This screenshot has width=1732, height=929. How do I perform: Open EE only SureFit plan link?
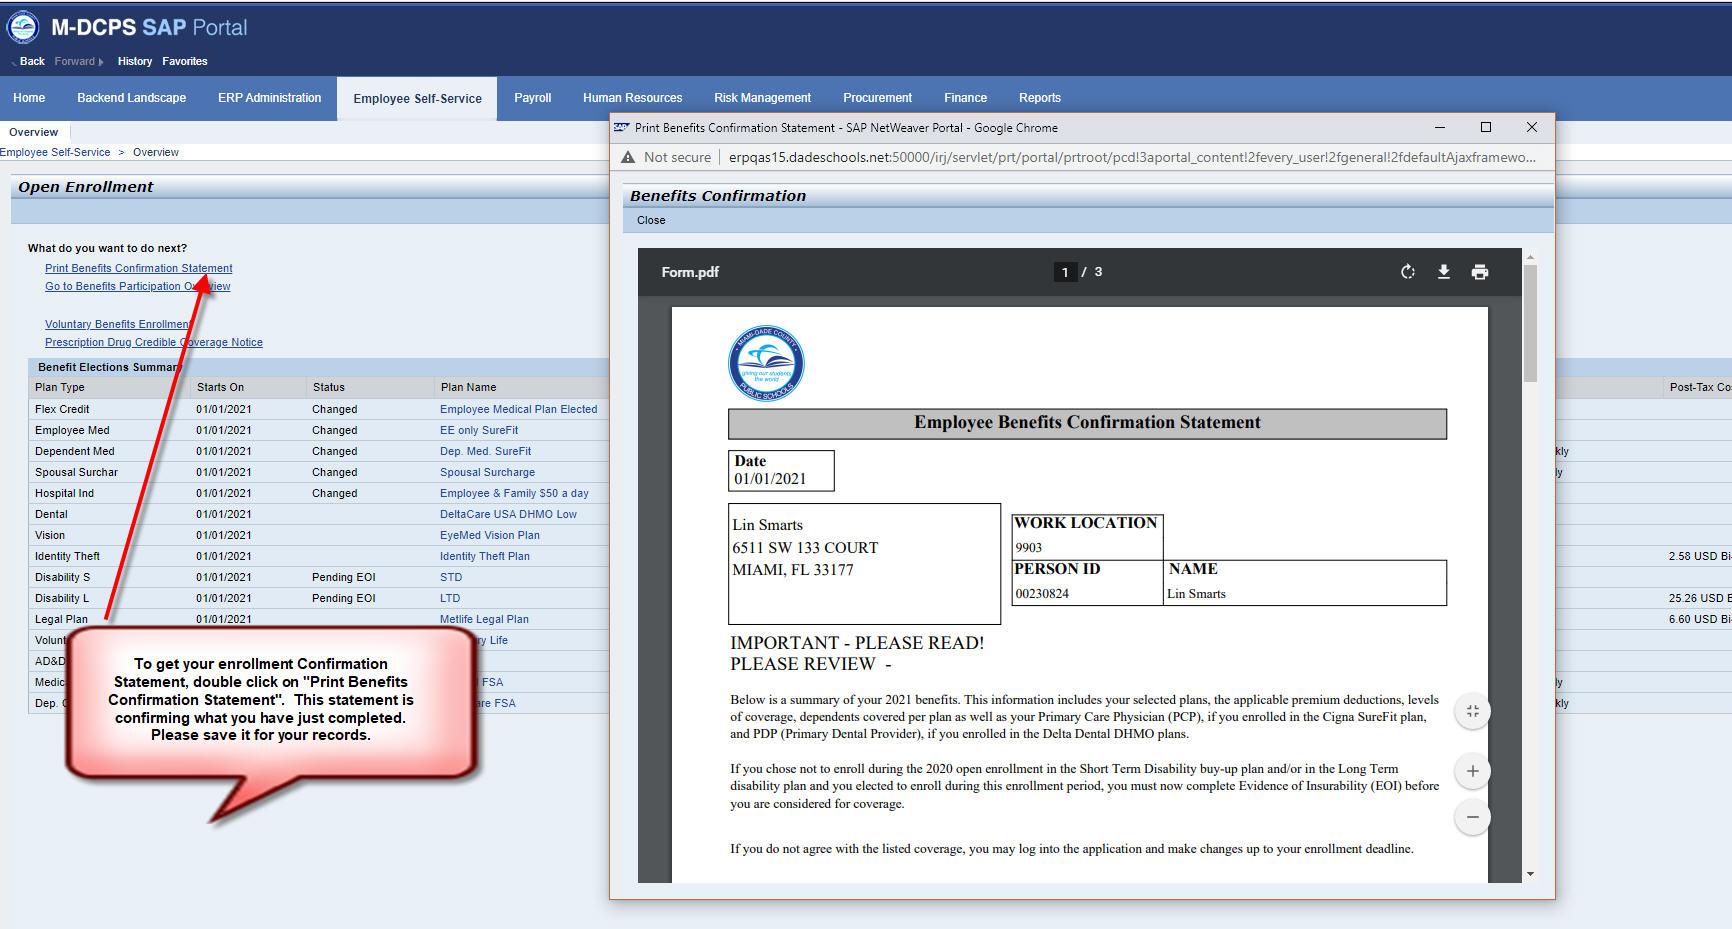coord(479,430)
